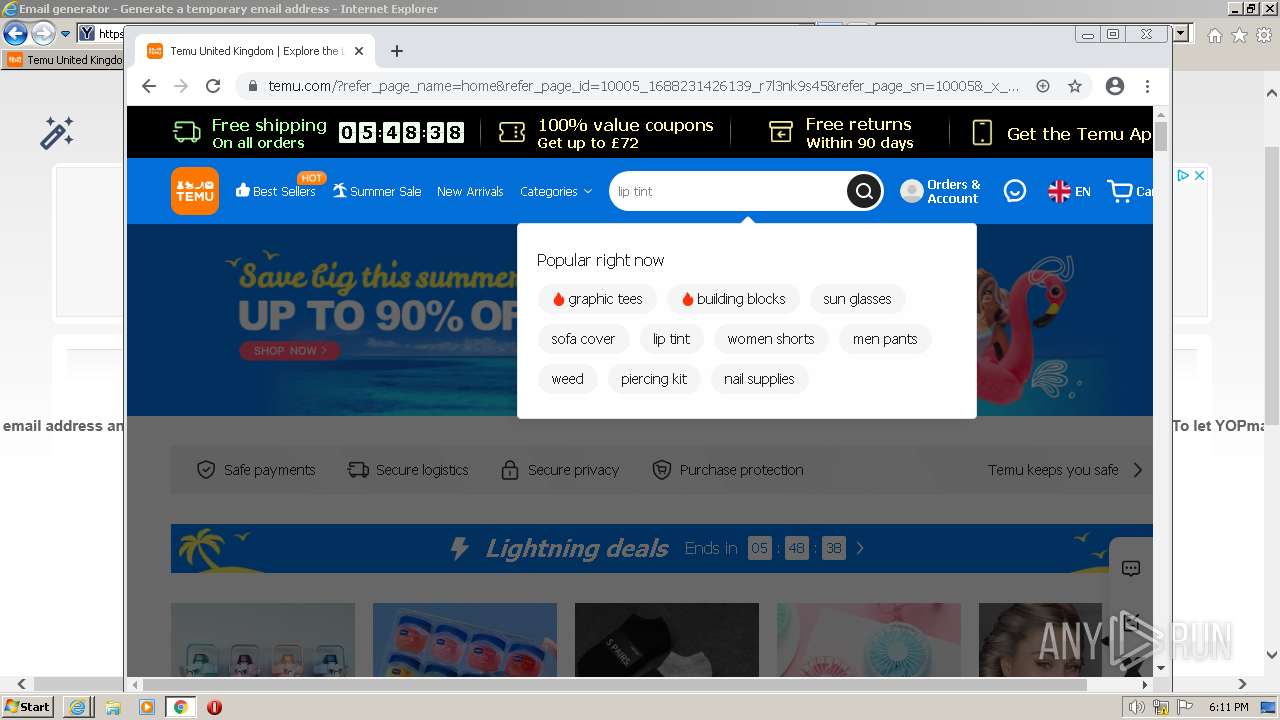Open New Arrivals page
Image resolution: width=1280 pixels, height=720 pixels.
470,191
